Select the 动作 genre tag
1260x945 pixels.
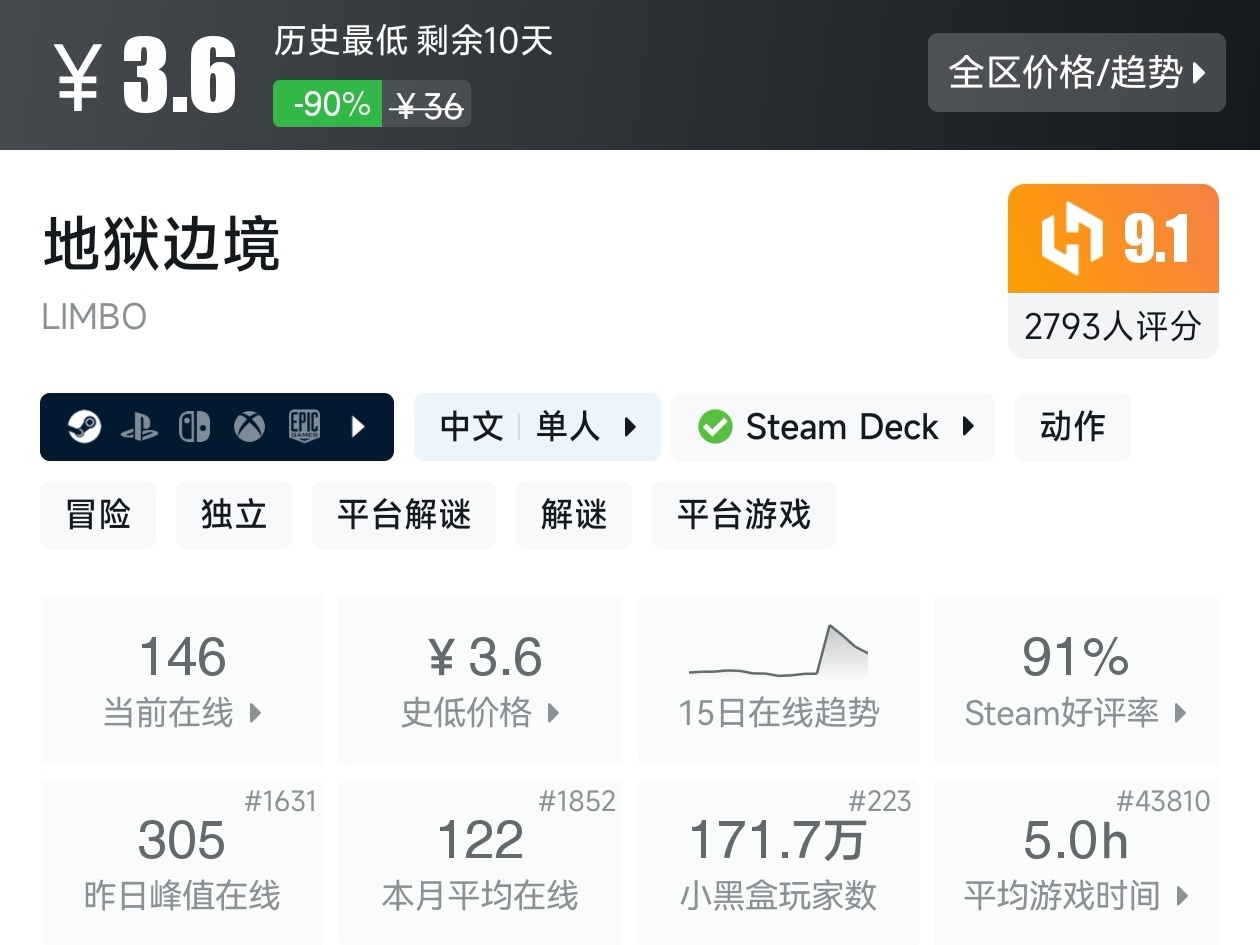tap(1072, 427)
